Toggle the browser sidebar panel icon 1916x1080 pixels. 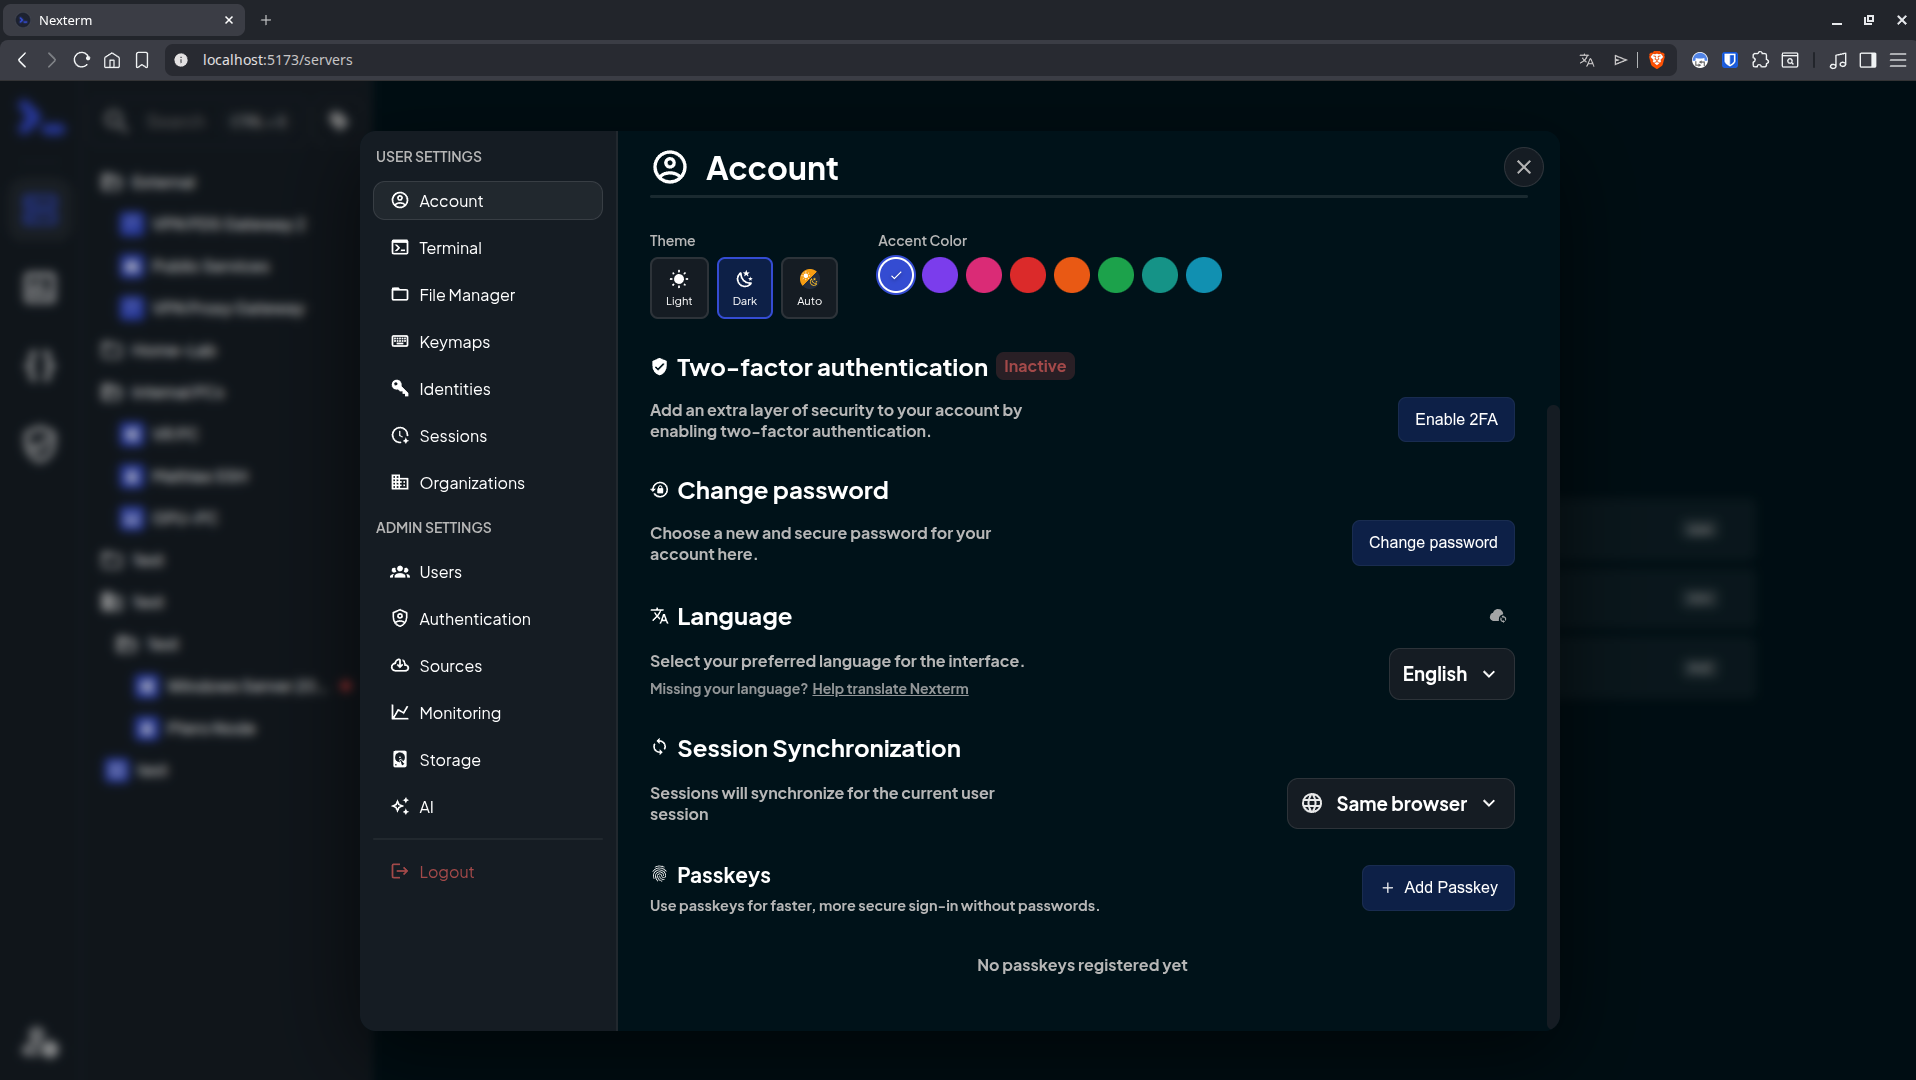[x=1867, y=60]
